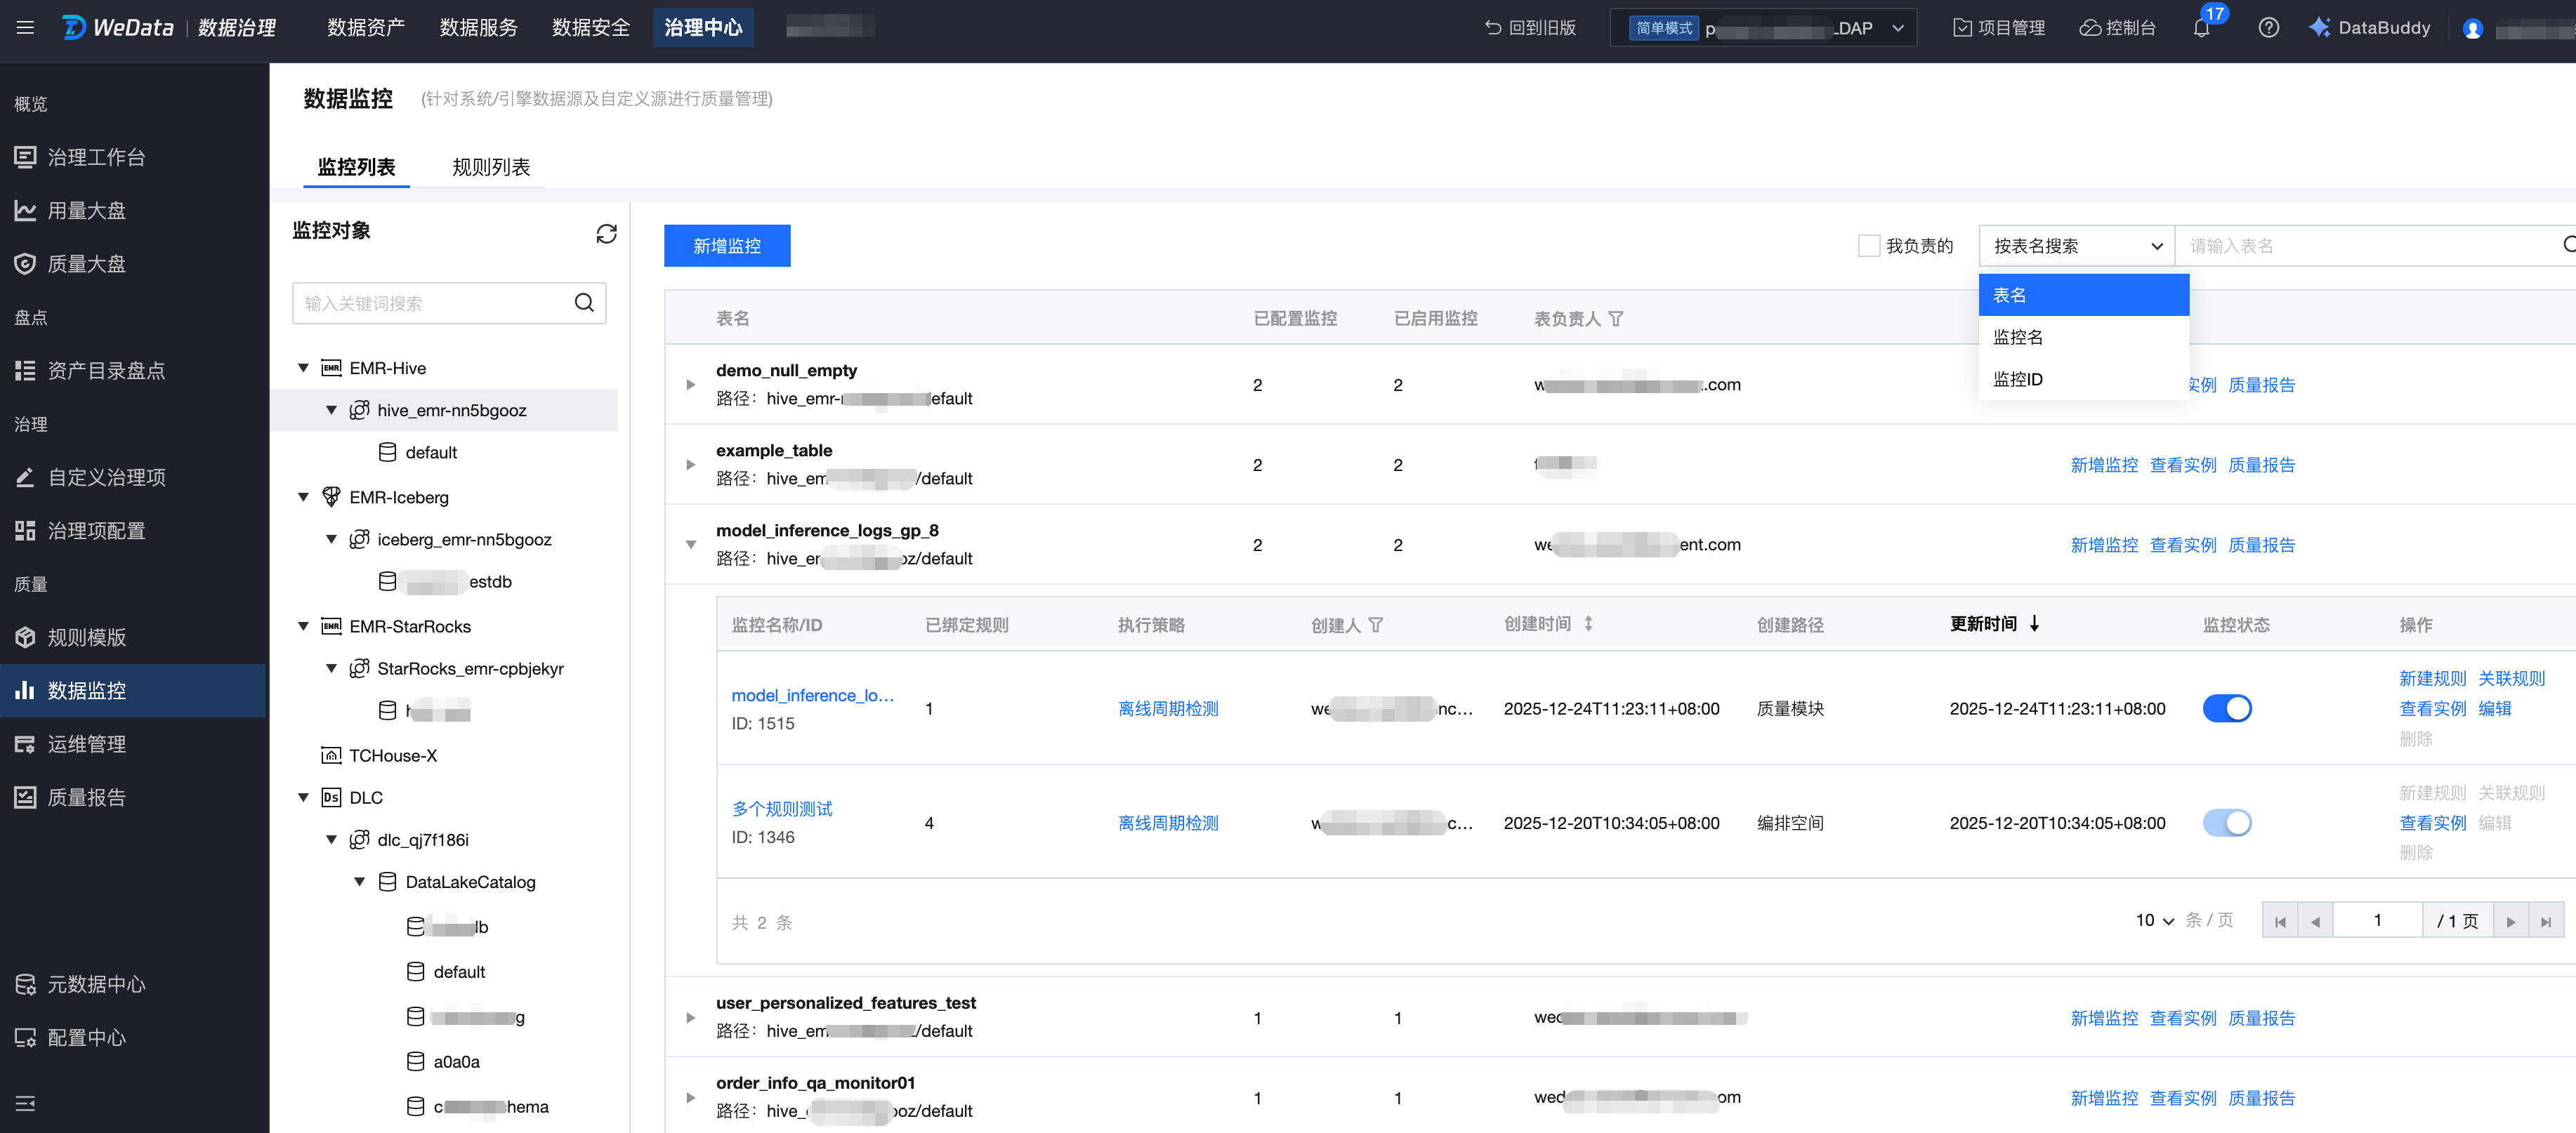
Task: Click the filter icon next to 表负责人
Action: coord(1616,319)
